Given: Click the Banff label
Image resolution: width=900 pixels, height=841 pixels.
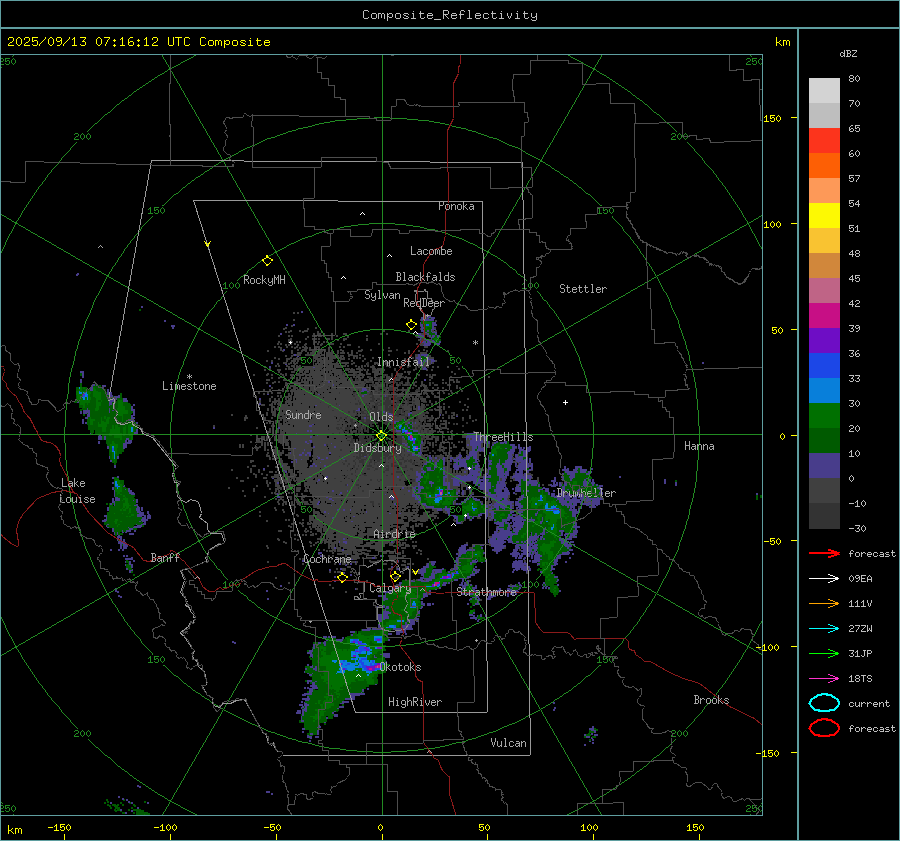Looking at the screenshot, I should click(x=165, y=558).
